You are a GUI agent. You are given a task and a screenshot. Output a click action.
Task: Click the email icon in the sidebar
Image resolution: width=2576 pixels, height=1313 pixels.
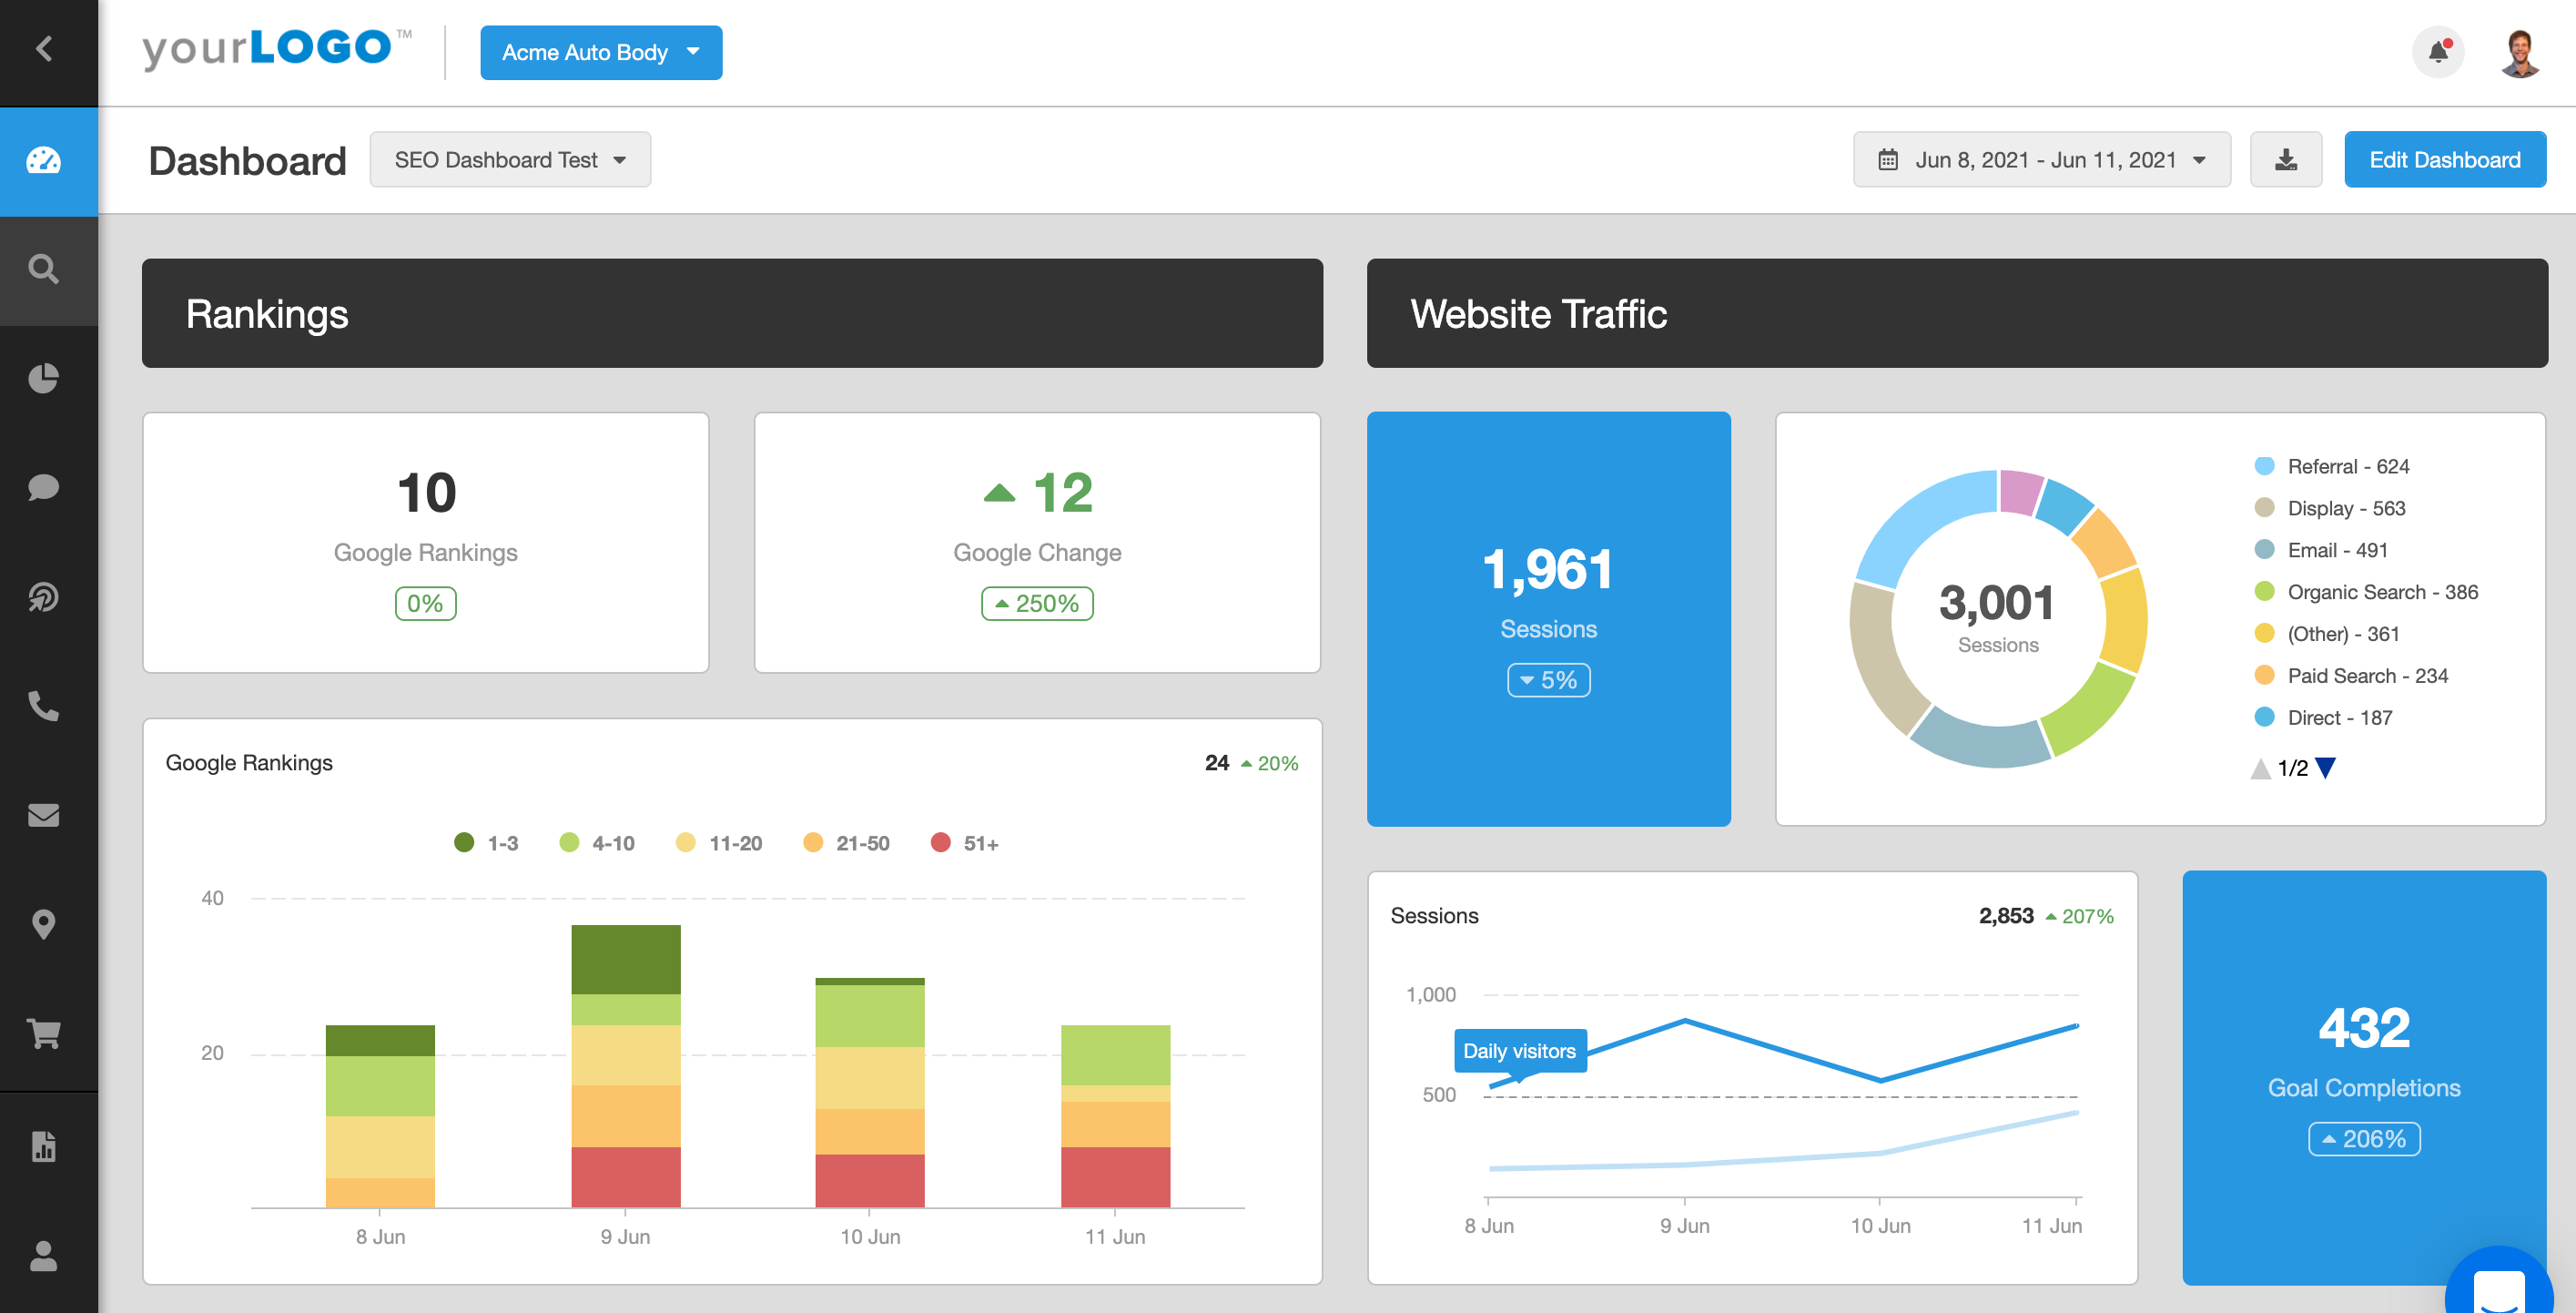click(x=46, y=816)
